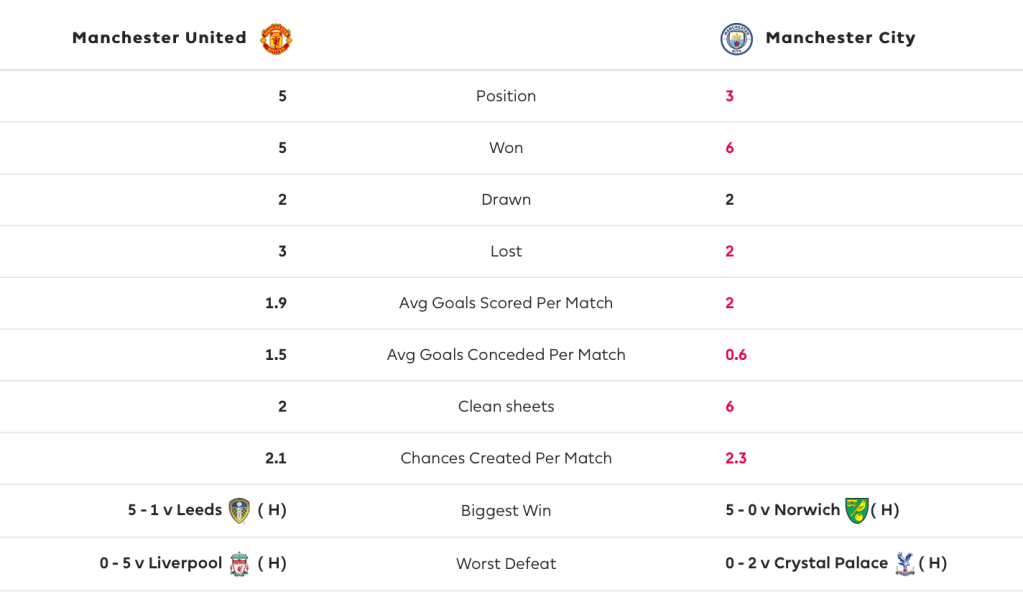Open the 0 - 2 v Crystal Palace result
The width and height of the screenshot is (1023, 615).
806,563
